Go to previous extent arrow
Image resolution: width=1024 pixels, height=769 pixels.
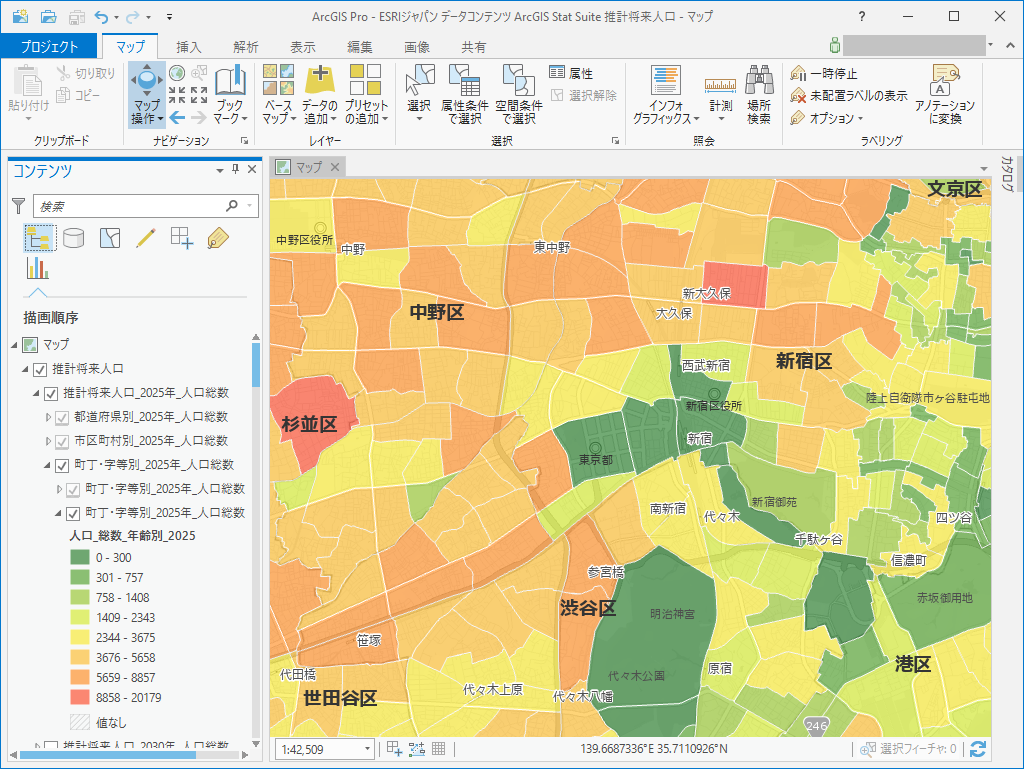click(x=177, y=118)
